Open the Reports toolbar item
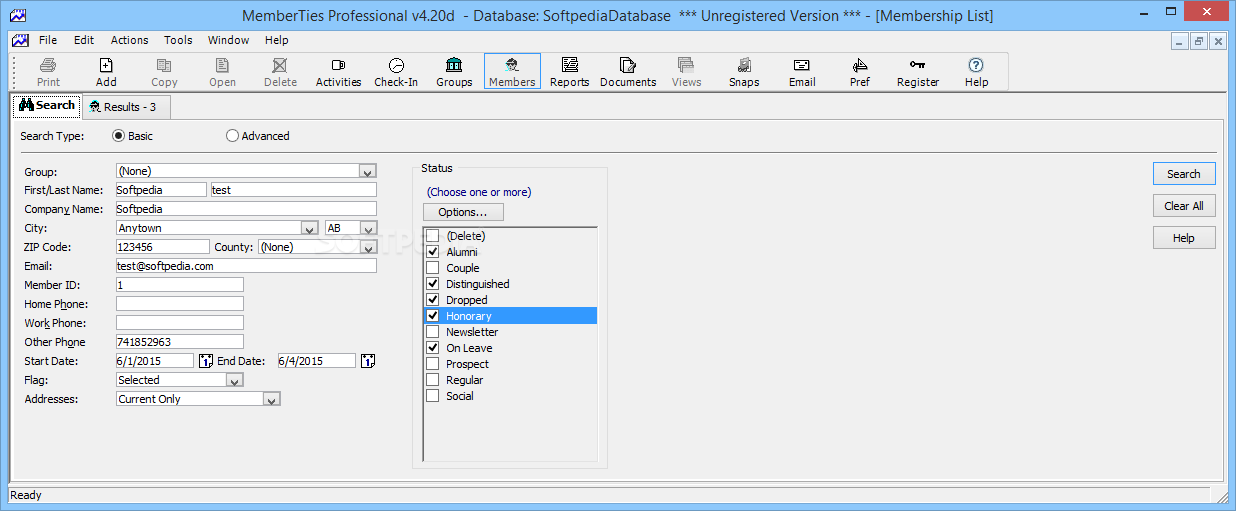Viewport: 1236px width, 511px height. click(x=570, y=72)
